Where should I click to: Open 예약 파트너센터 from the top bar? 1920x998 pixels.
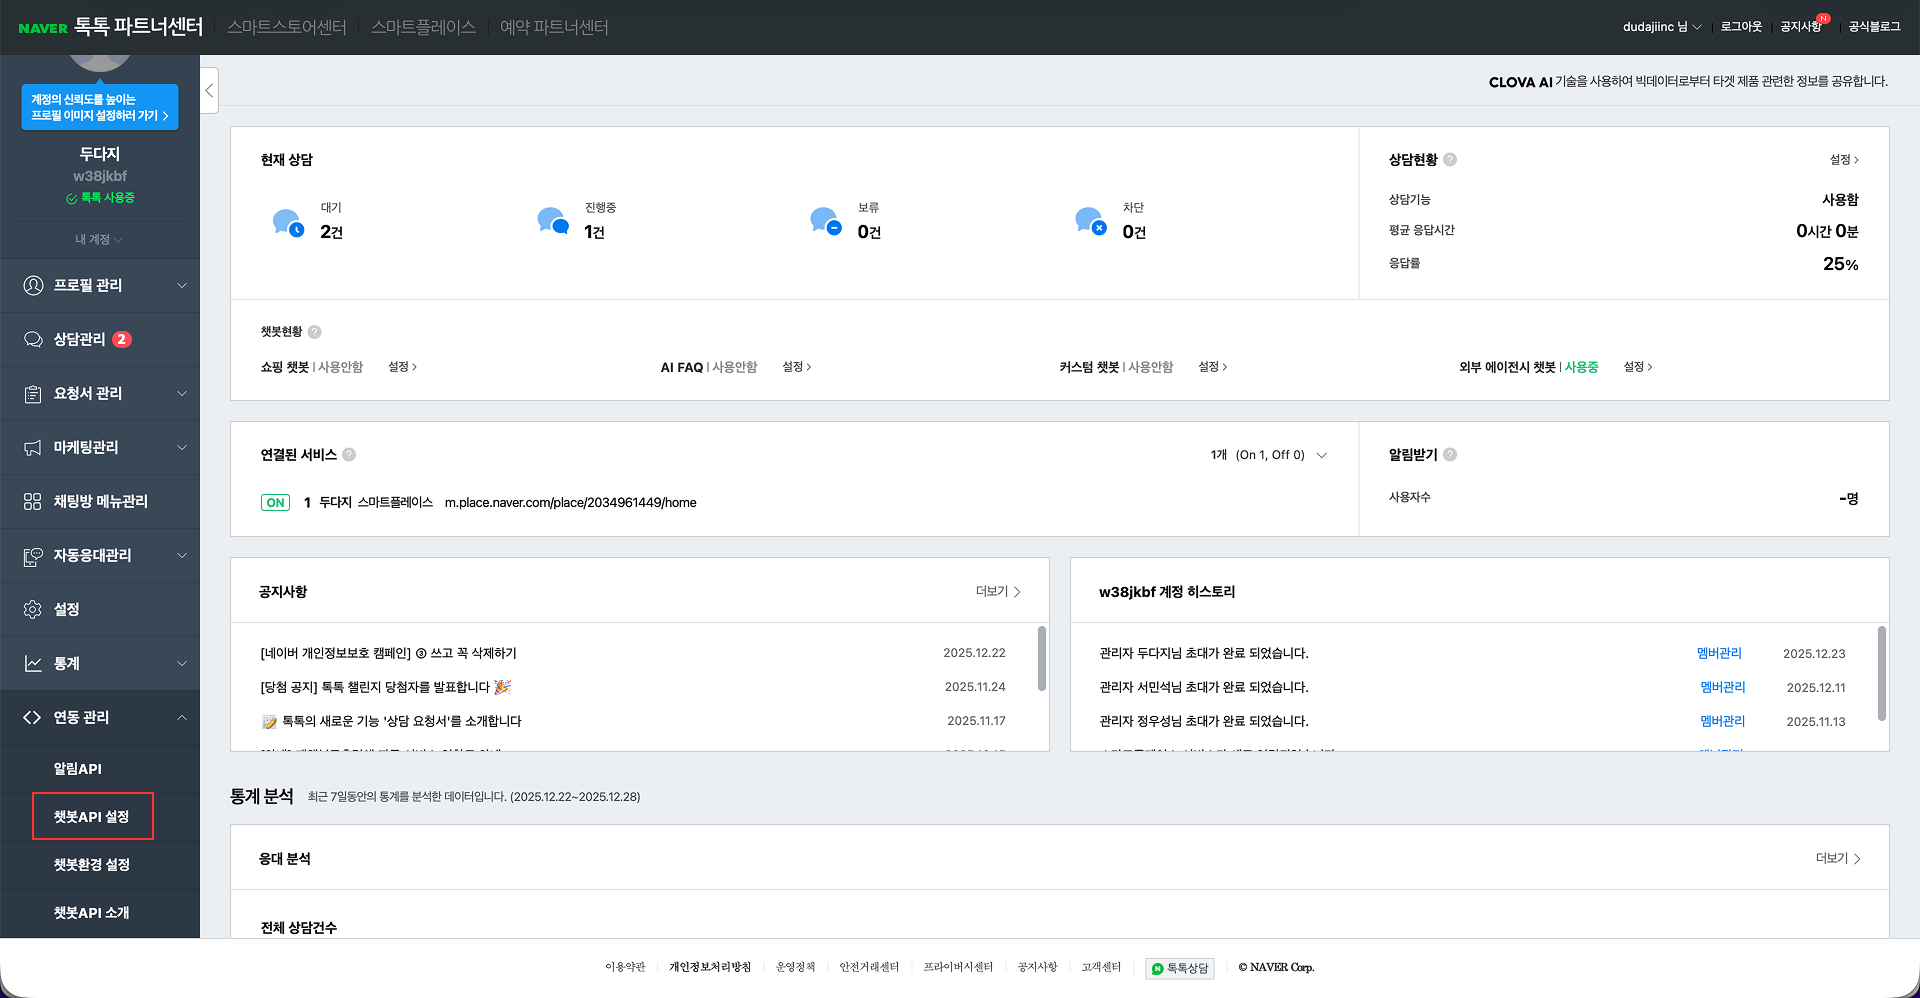[554, 27]
